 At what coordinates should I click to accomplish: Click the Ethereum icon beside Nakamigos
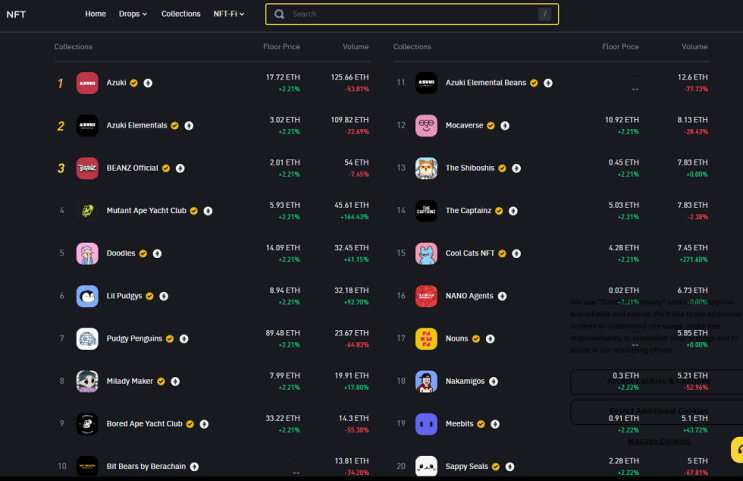493,381
